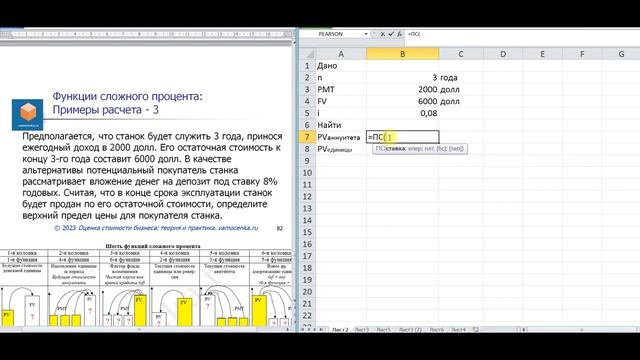
Task: Click cell containing 'Дано'
Action: (x=341, y=66)
